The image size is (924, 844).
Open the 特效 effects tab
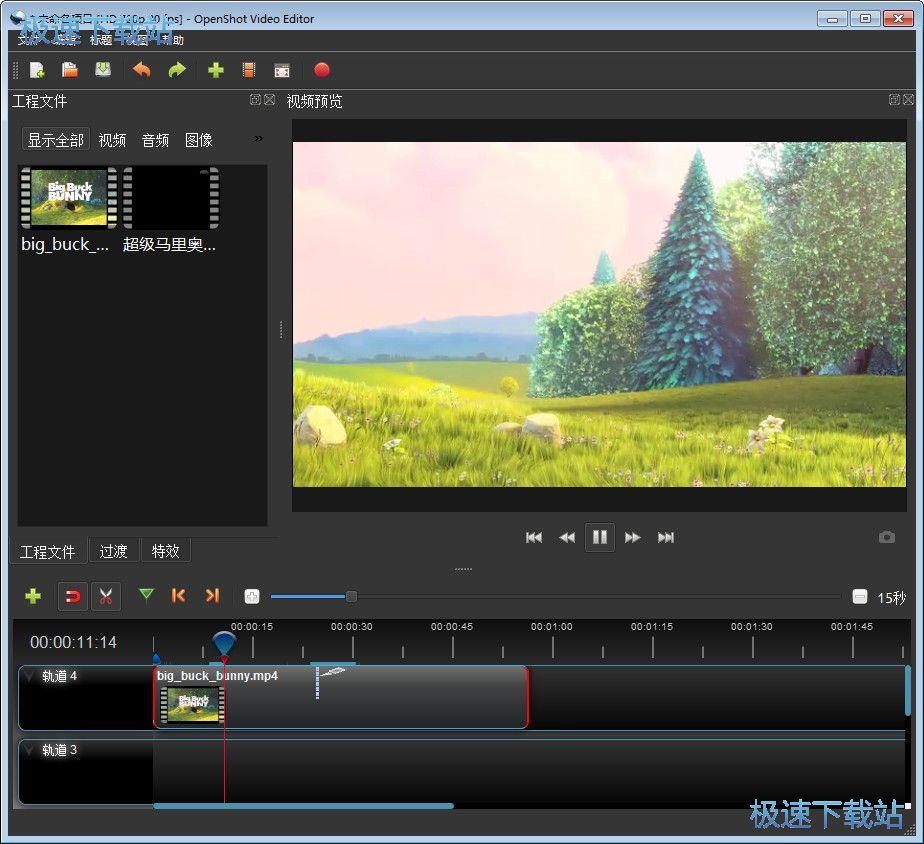click(x=165, y=551)
